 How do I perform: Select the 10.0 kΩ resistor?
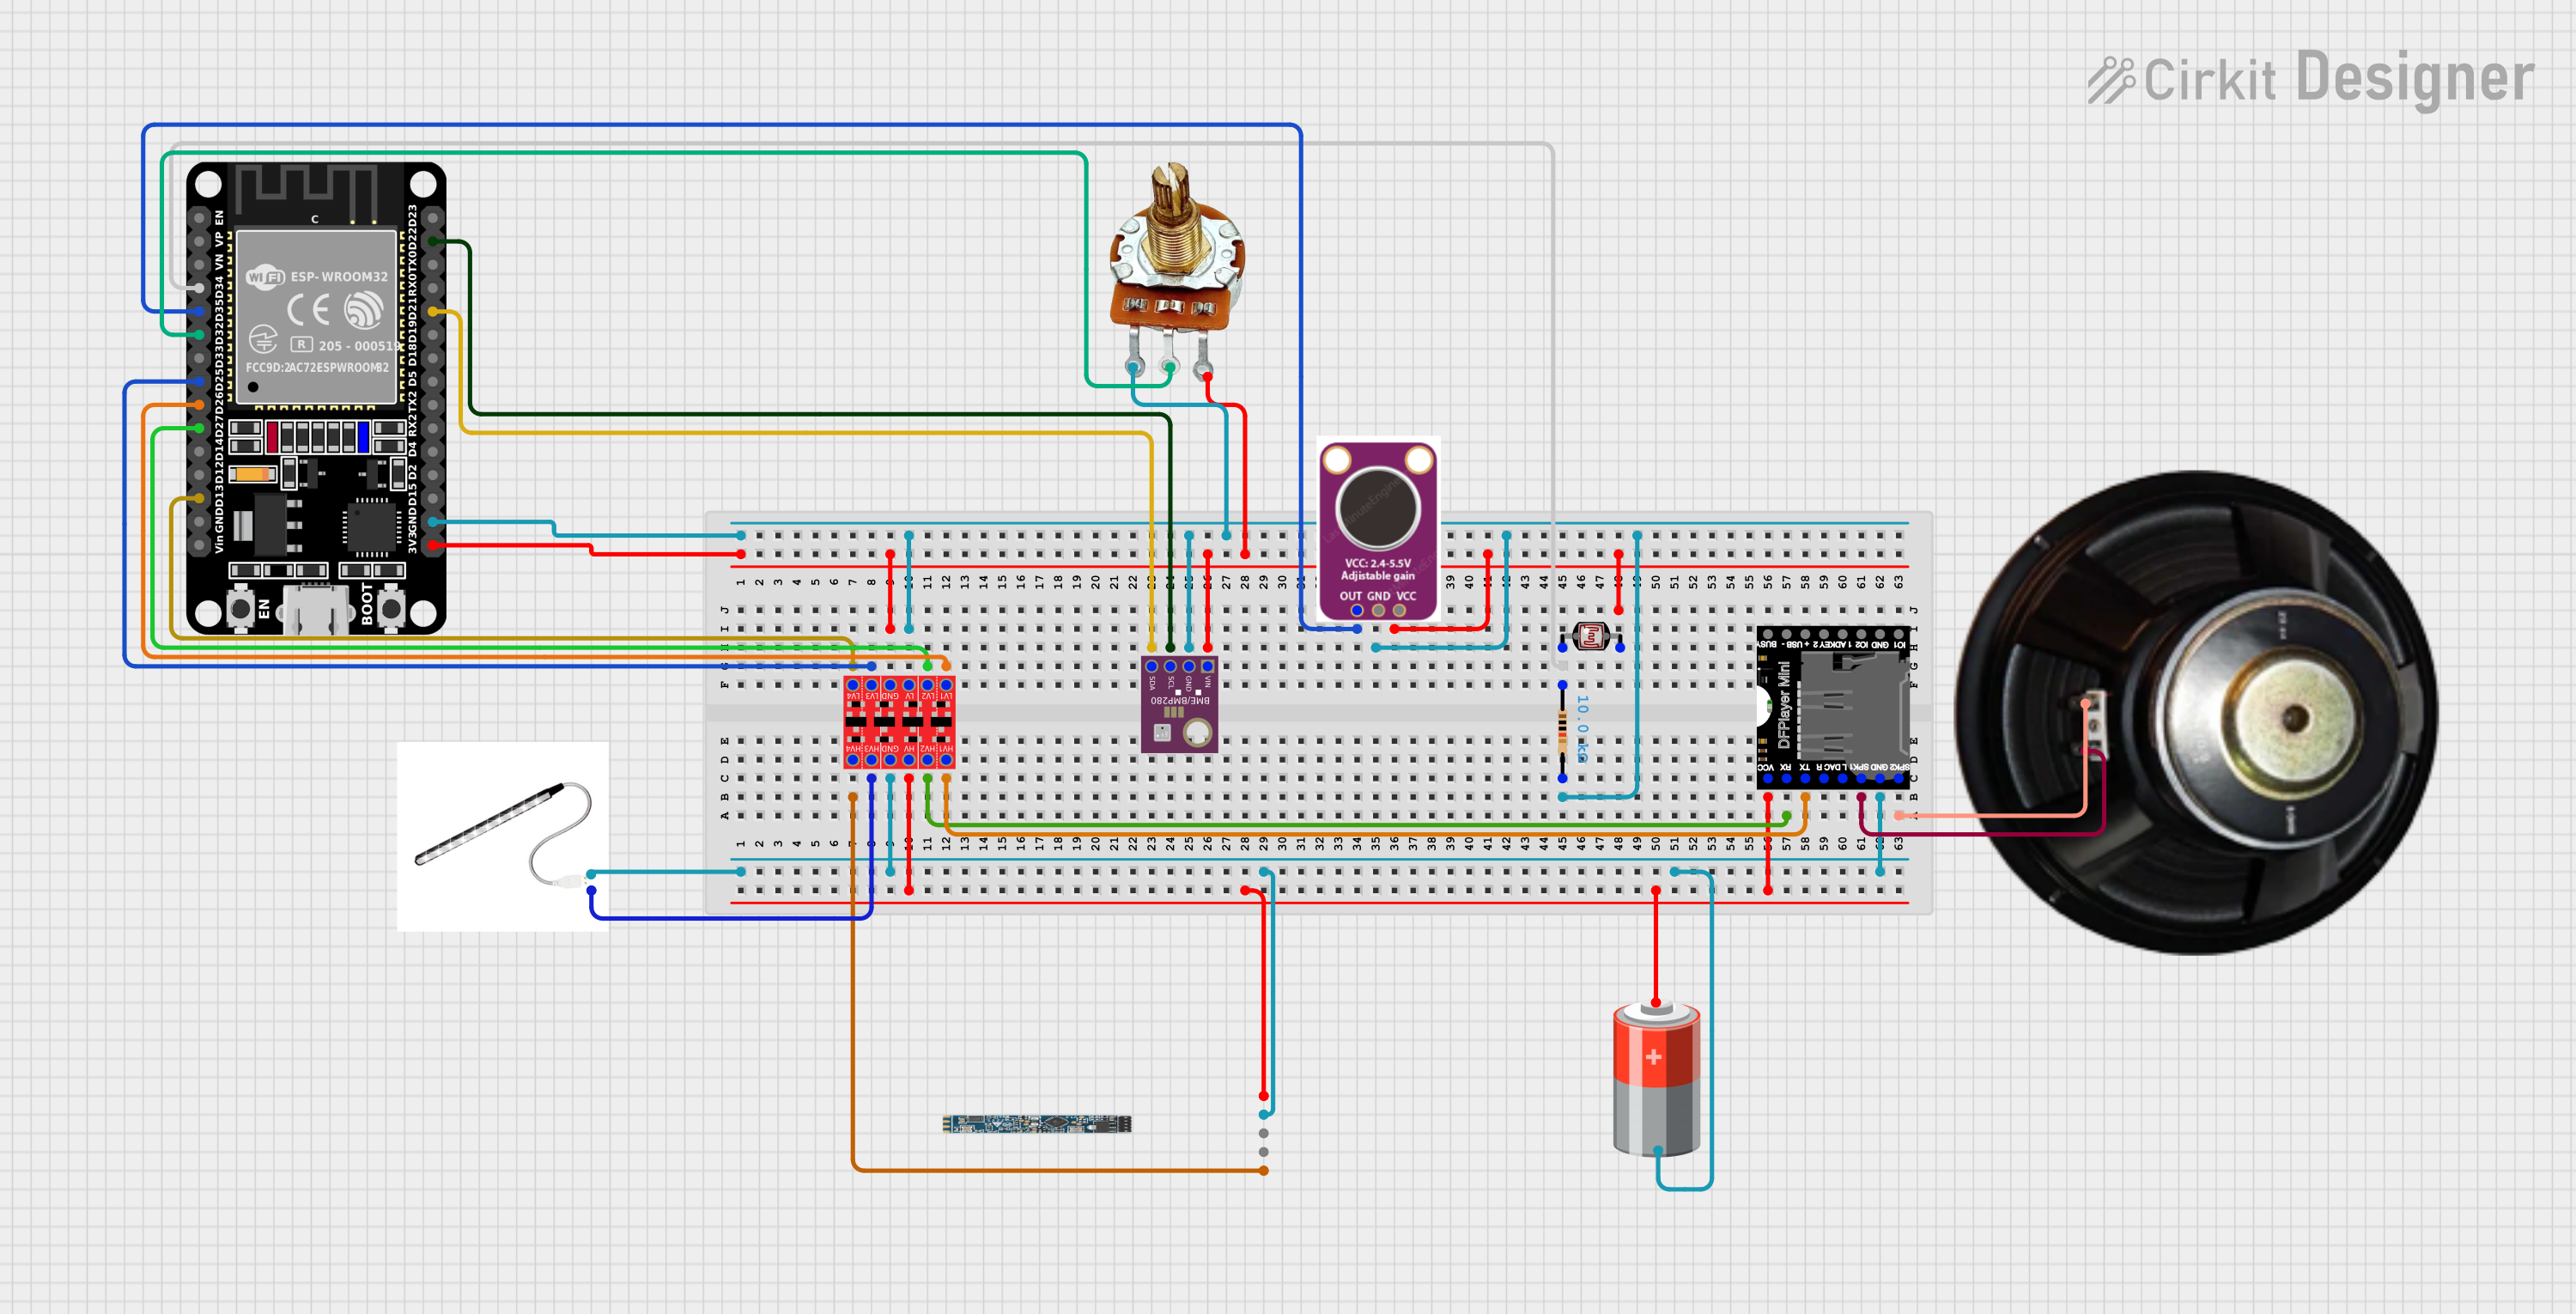tap(1563, 732)
